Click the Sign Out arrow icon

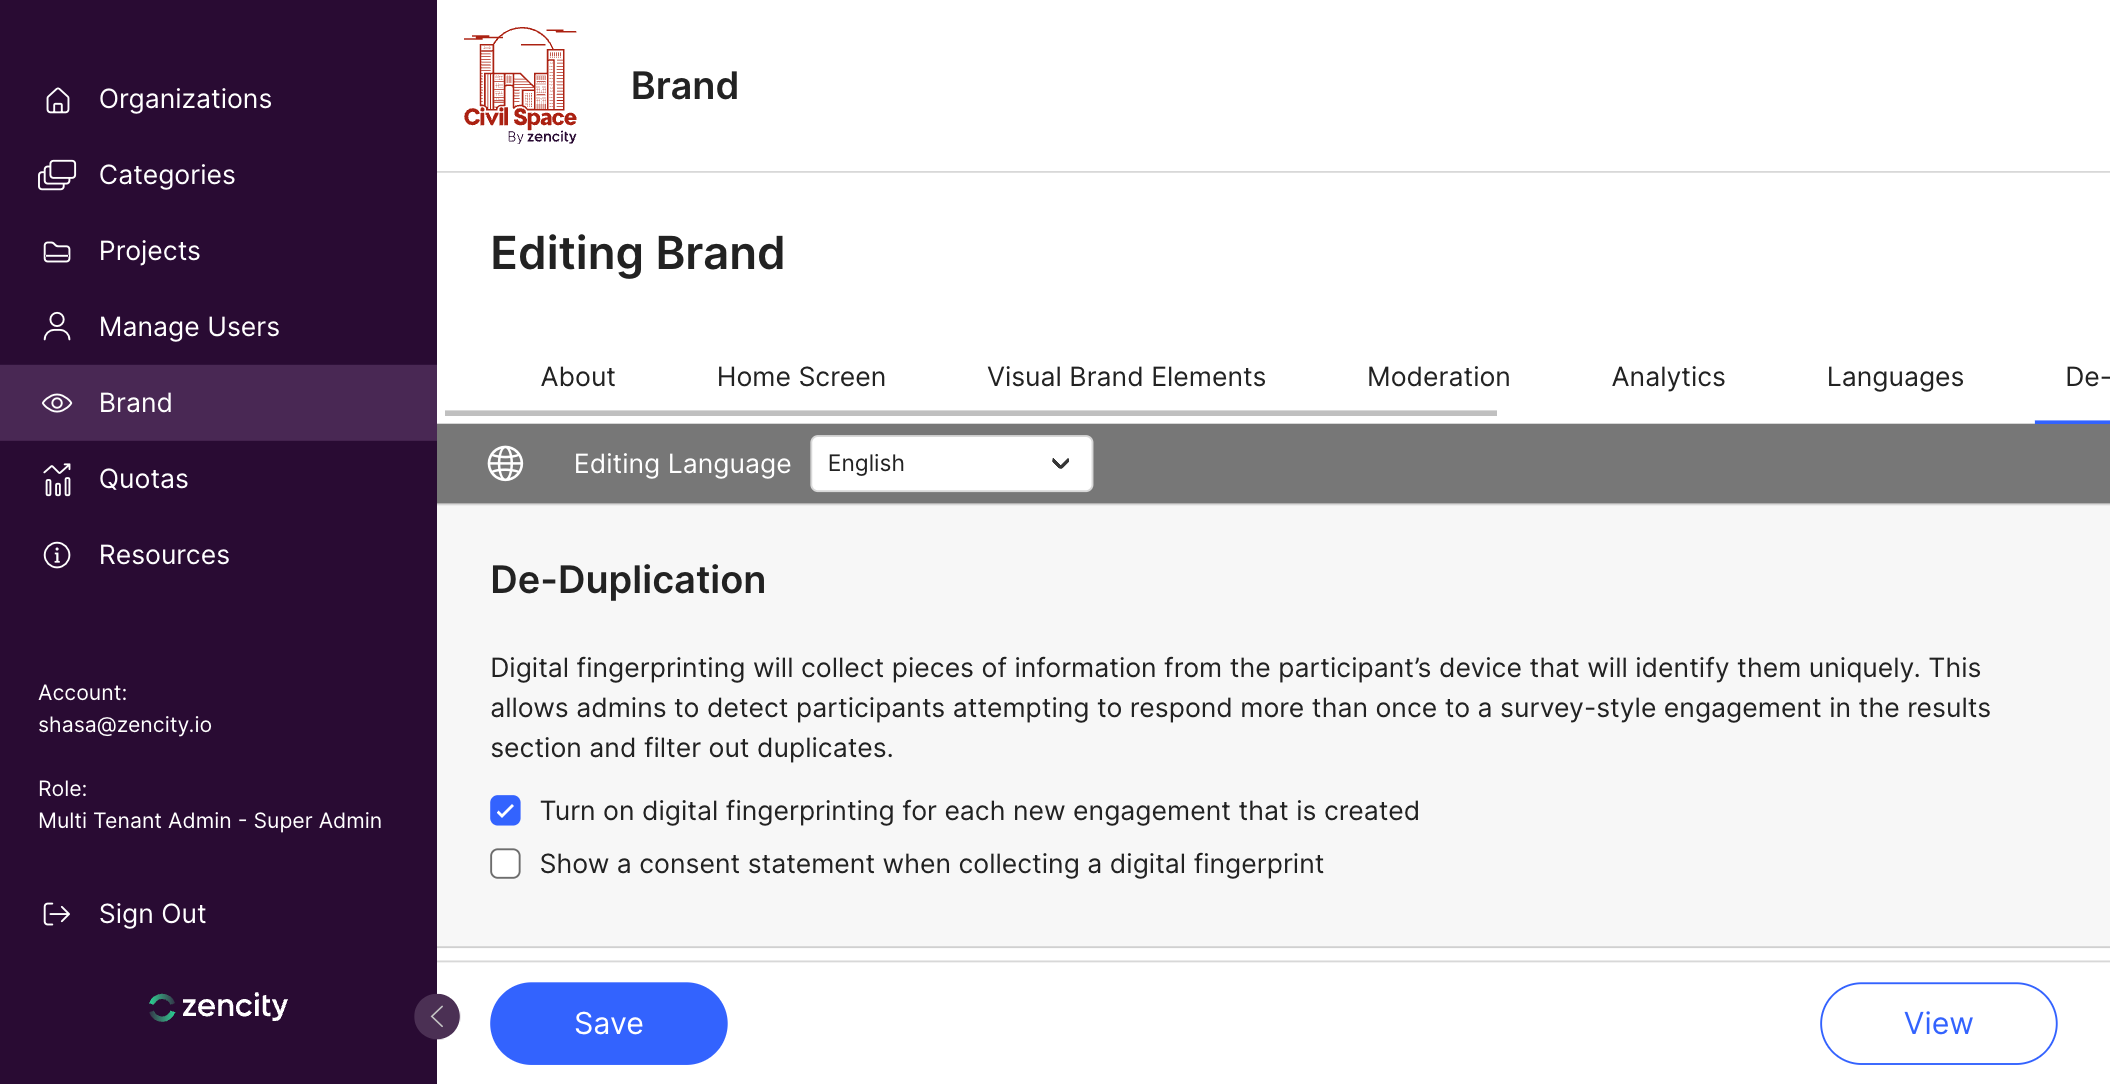(57, 914)
